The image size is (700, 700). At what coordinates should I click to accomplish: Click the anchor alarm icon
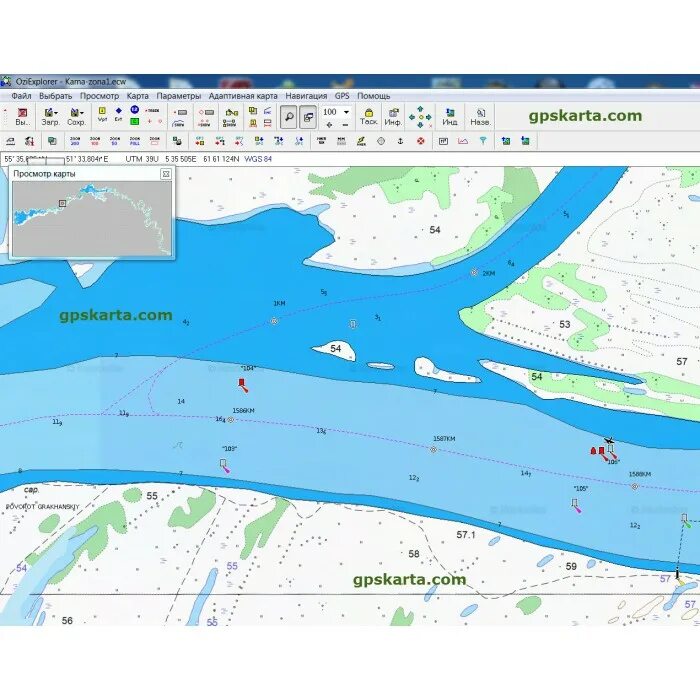[400, 141]
